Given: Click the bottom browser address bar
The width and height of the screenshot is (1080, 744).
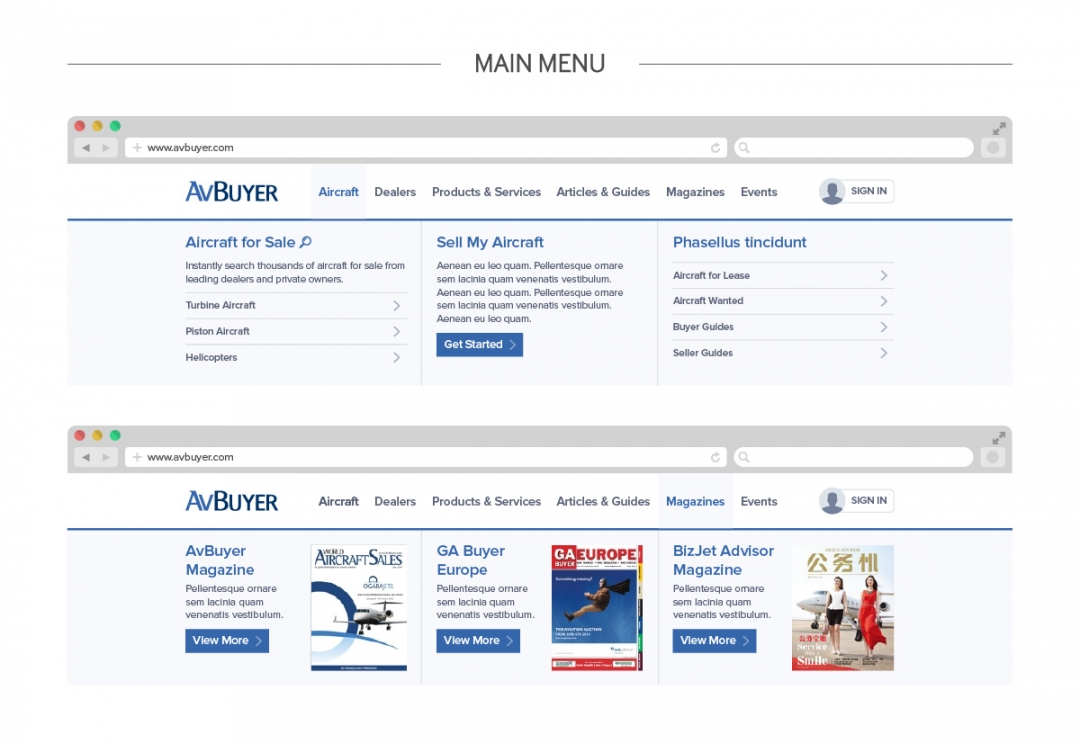Looking at the screenshot, I should point(426,457).
